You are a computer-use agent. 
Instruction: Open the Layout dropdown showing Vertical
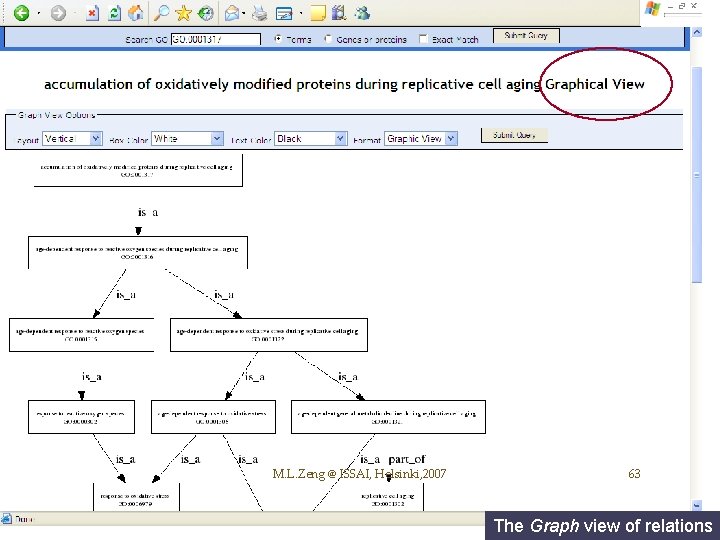tap(72, 138)
